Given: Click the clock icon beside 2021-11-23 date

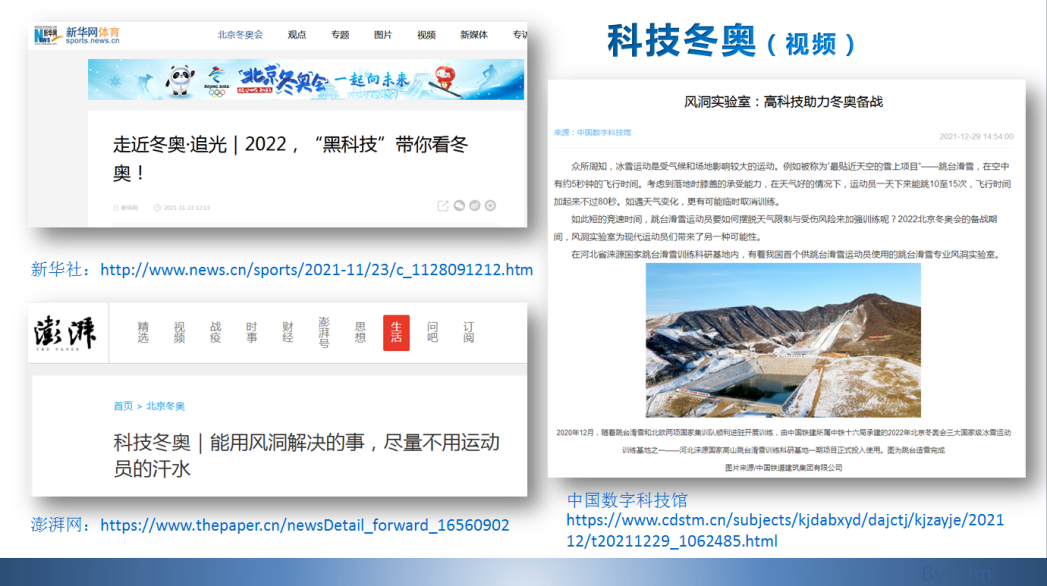Looking at the screenshot, I should pyautogui.click(x=158, y=208).
